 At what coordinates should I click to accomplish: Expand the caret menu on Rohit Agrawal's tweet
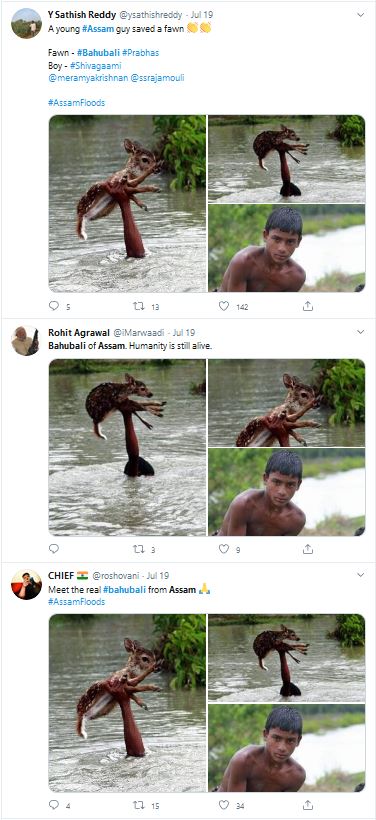click(x=360, y=332)
